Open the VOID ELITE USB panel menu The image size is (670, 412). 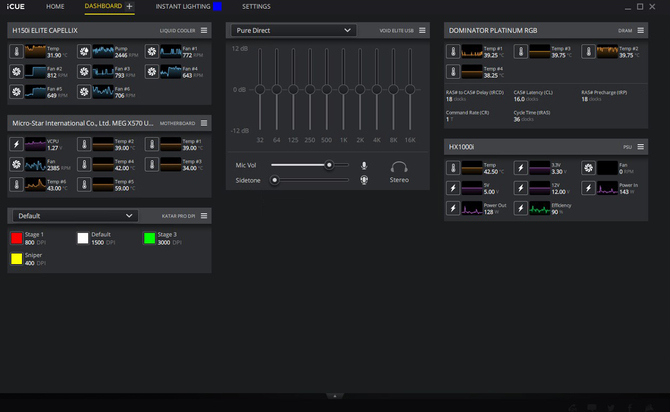click(x=422, y=30)
